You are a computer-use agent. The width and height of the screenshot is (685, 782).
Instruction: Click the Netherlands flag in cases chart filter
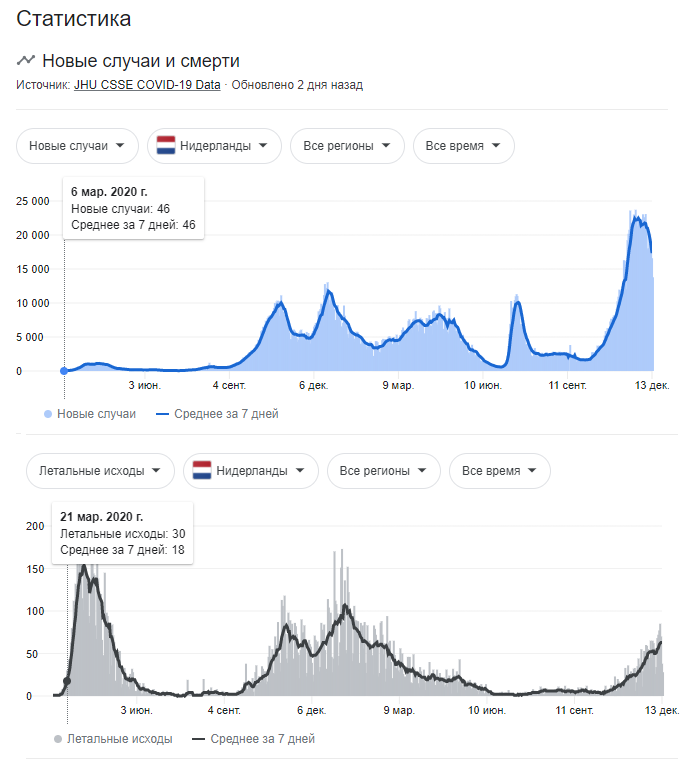(166, 146)
